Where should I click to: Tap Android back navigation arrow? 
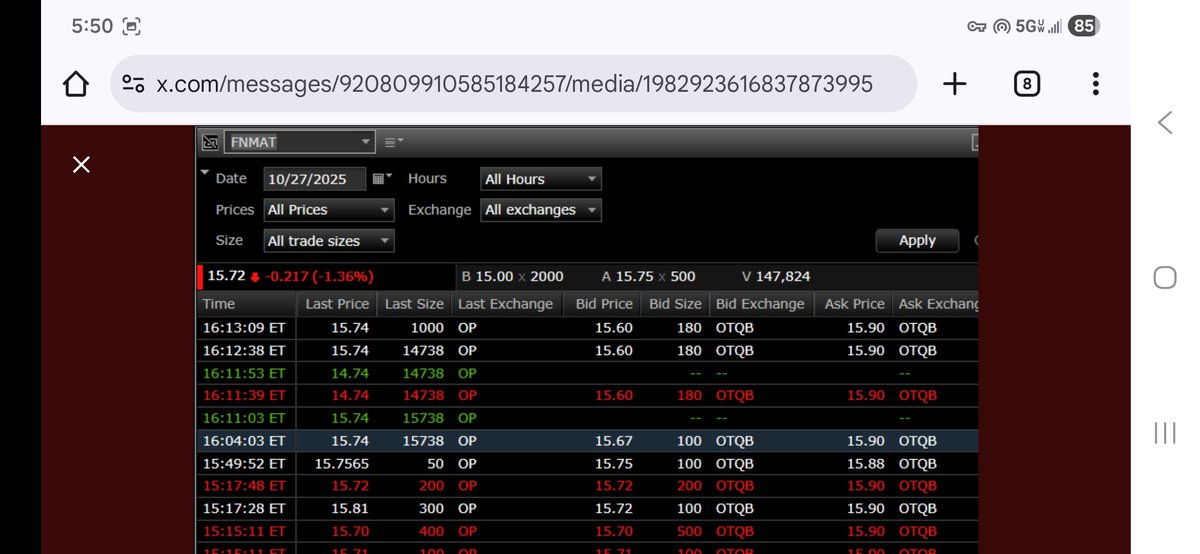pyautogui.click(x=1165, y=123)
